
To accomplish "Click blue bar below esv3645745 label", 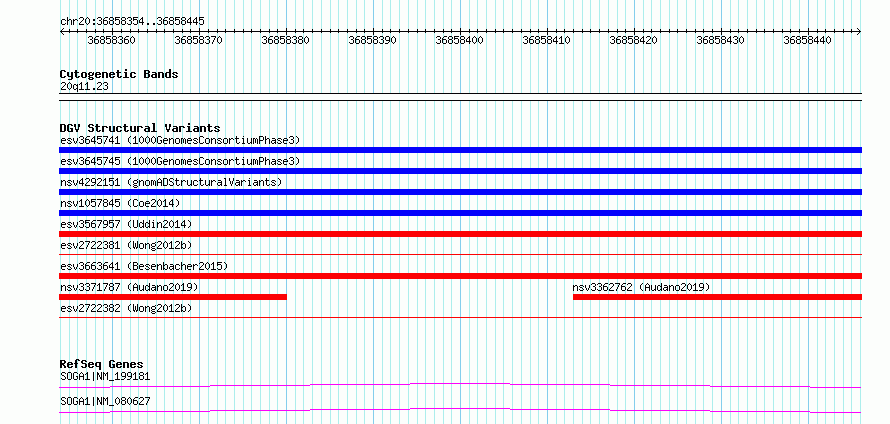I will [x=460, y=171].
